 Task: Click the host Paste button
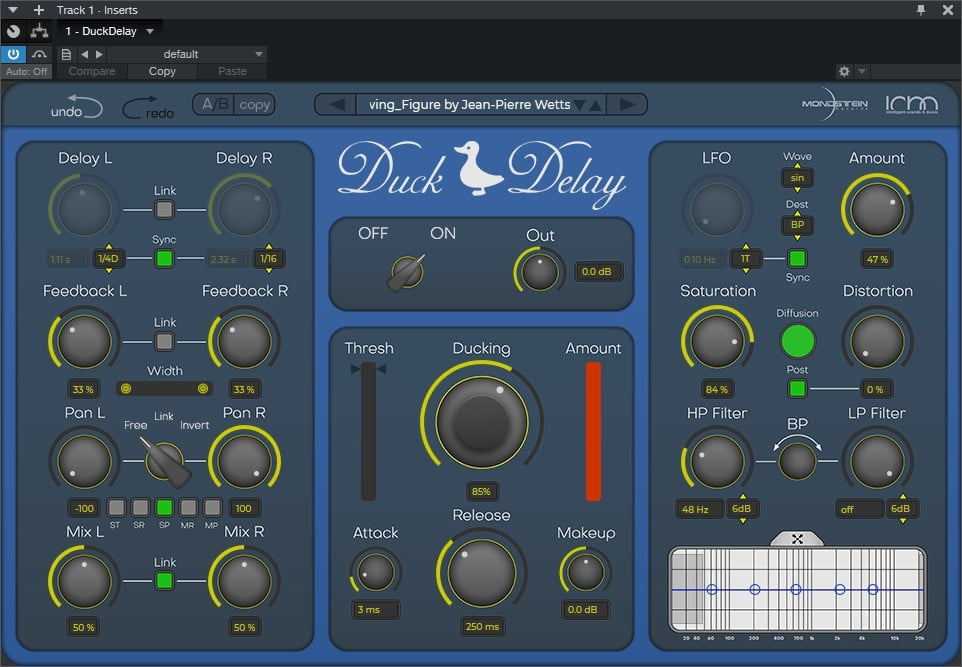pyautogui.click(x=233, y=71)
